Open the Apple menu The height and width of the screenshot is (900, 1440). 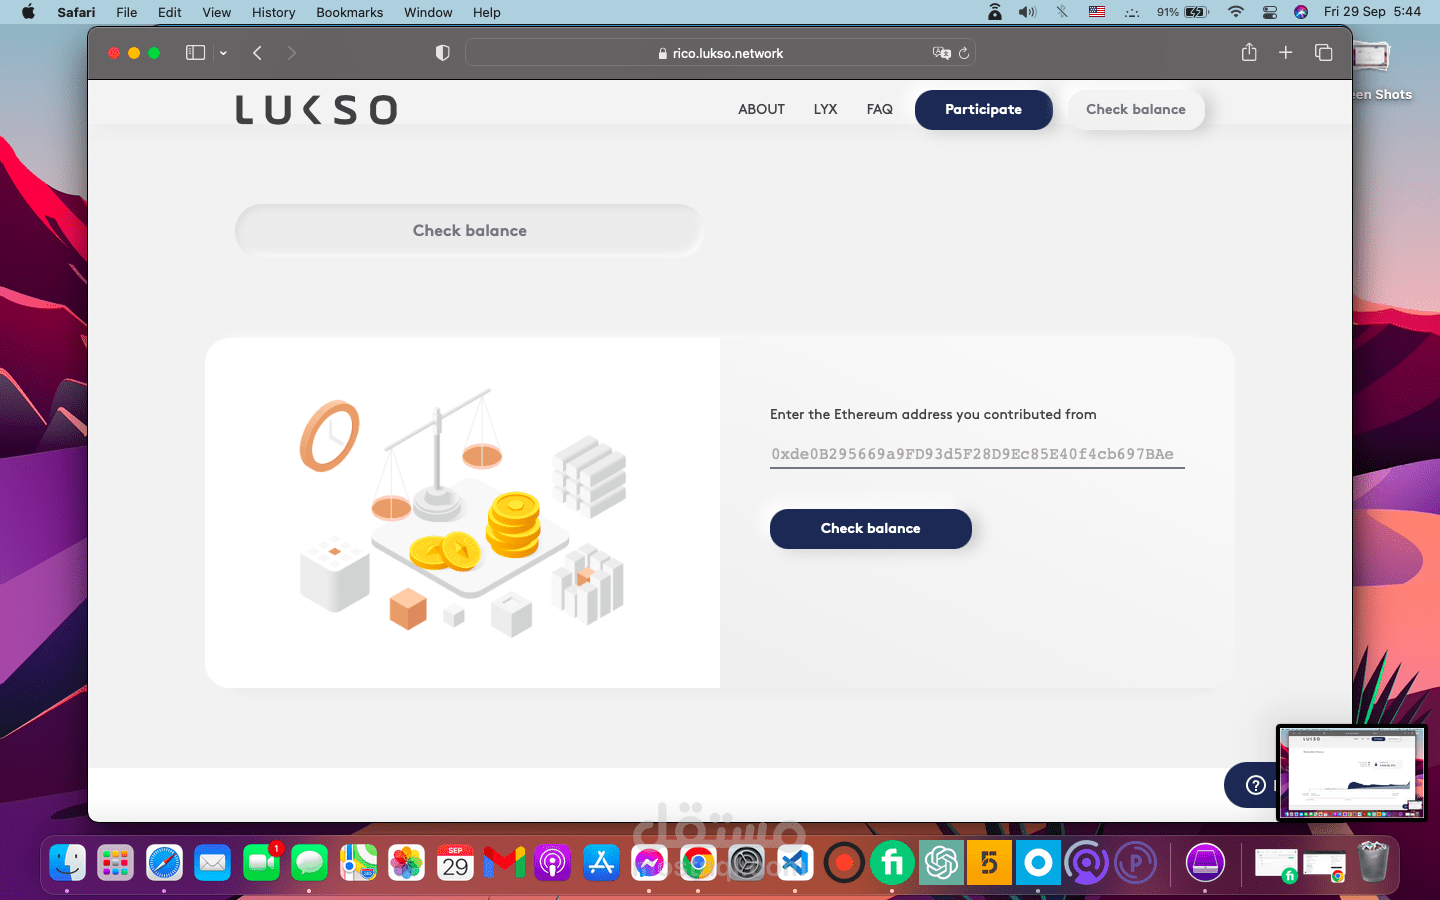click(28, 12)
